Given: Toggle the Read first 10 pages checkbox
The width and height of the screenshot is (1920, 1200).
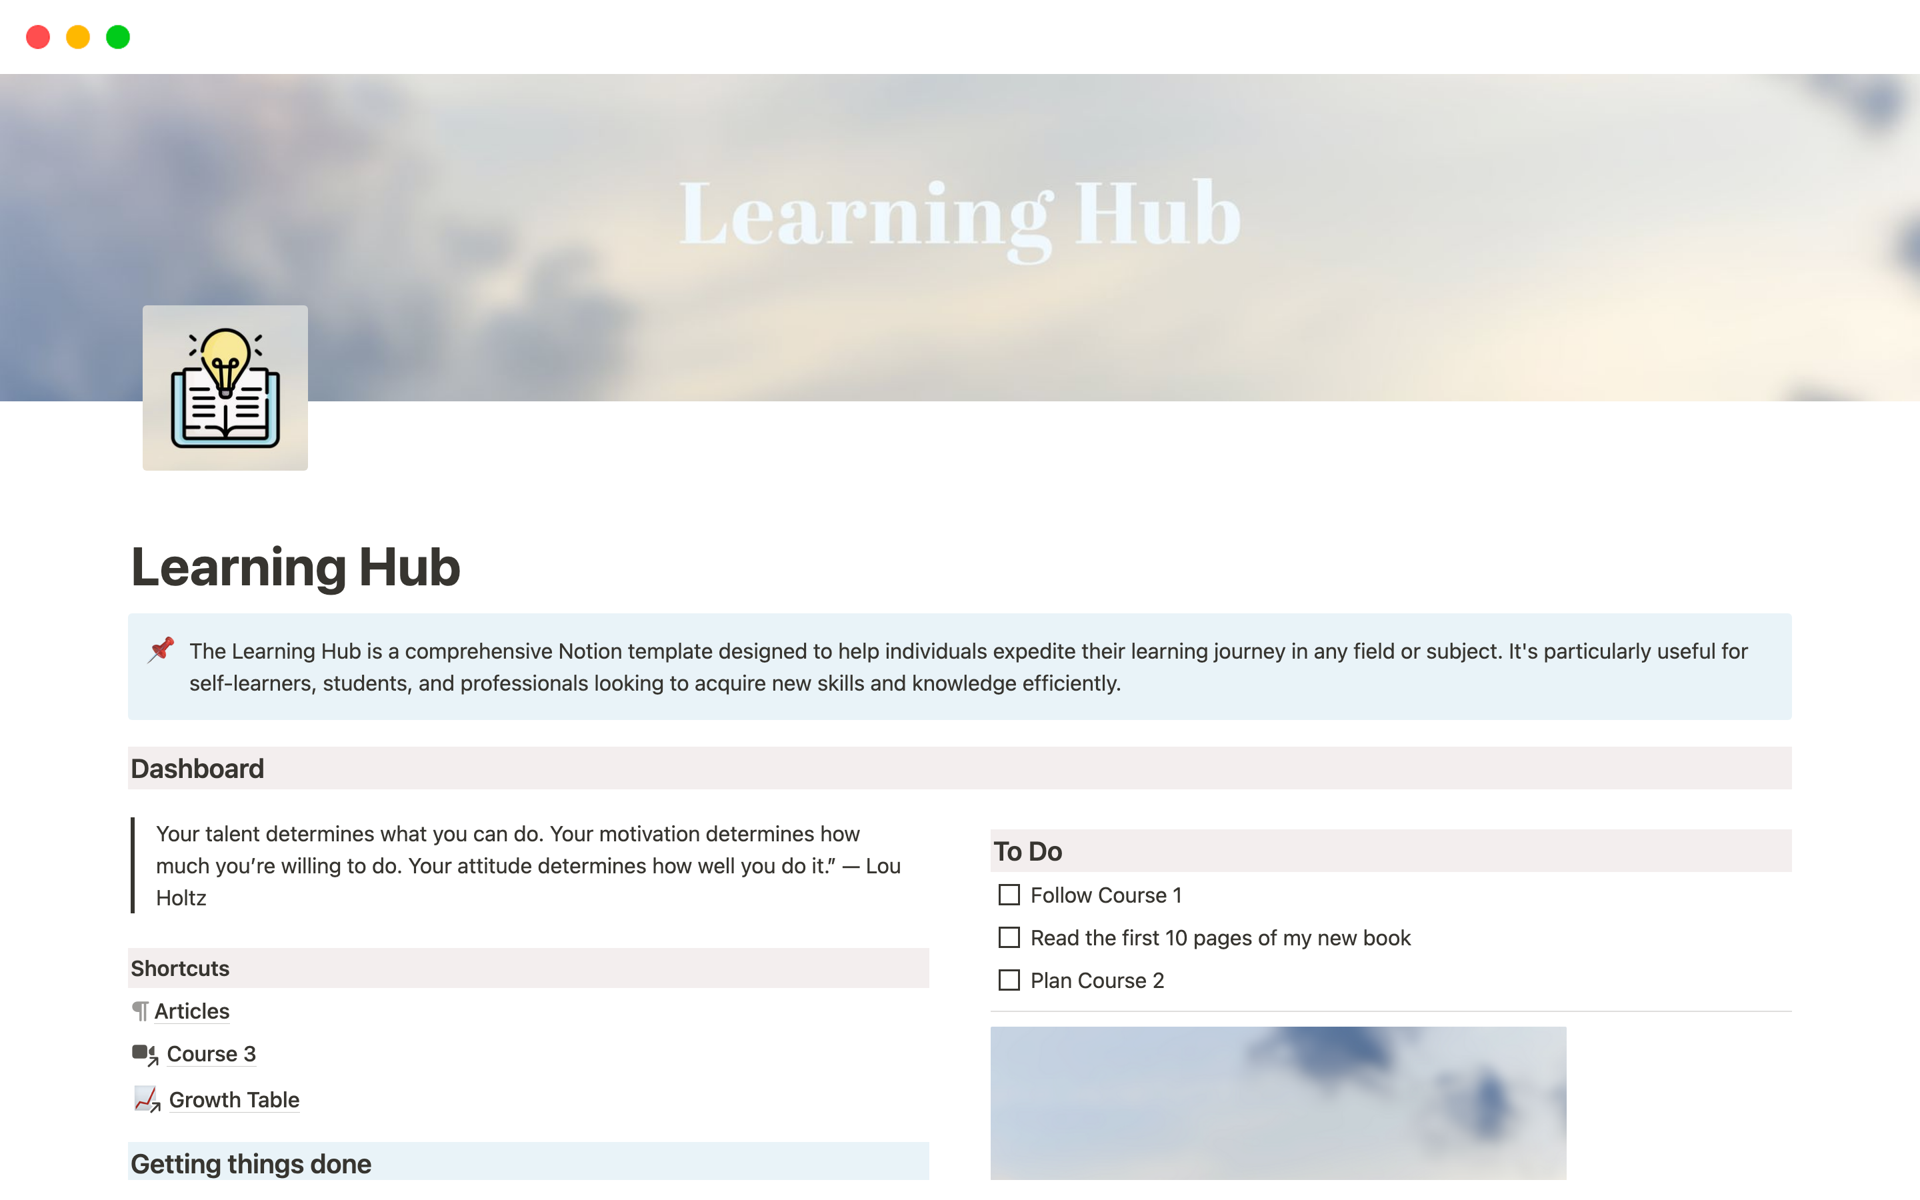Looking at the screenshot, I should pos(1010,937).
